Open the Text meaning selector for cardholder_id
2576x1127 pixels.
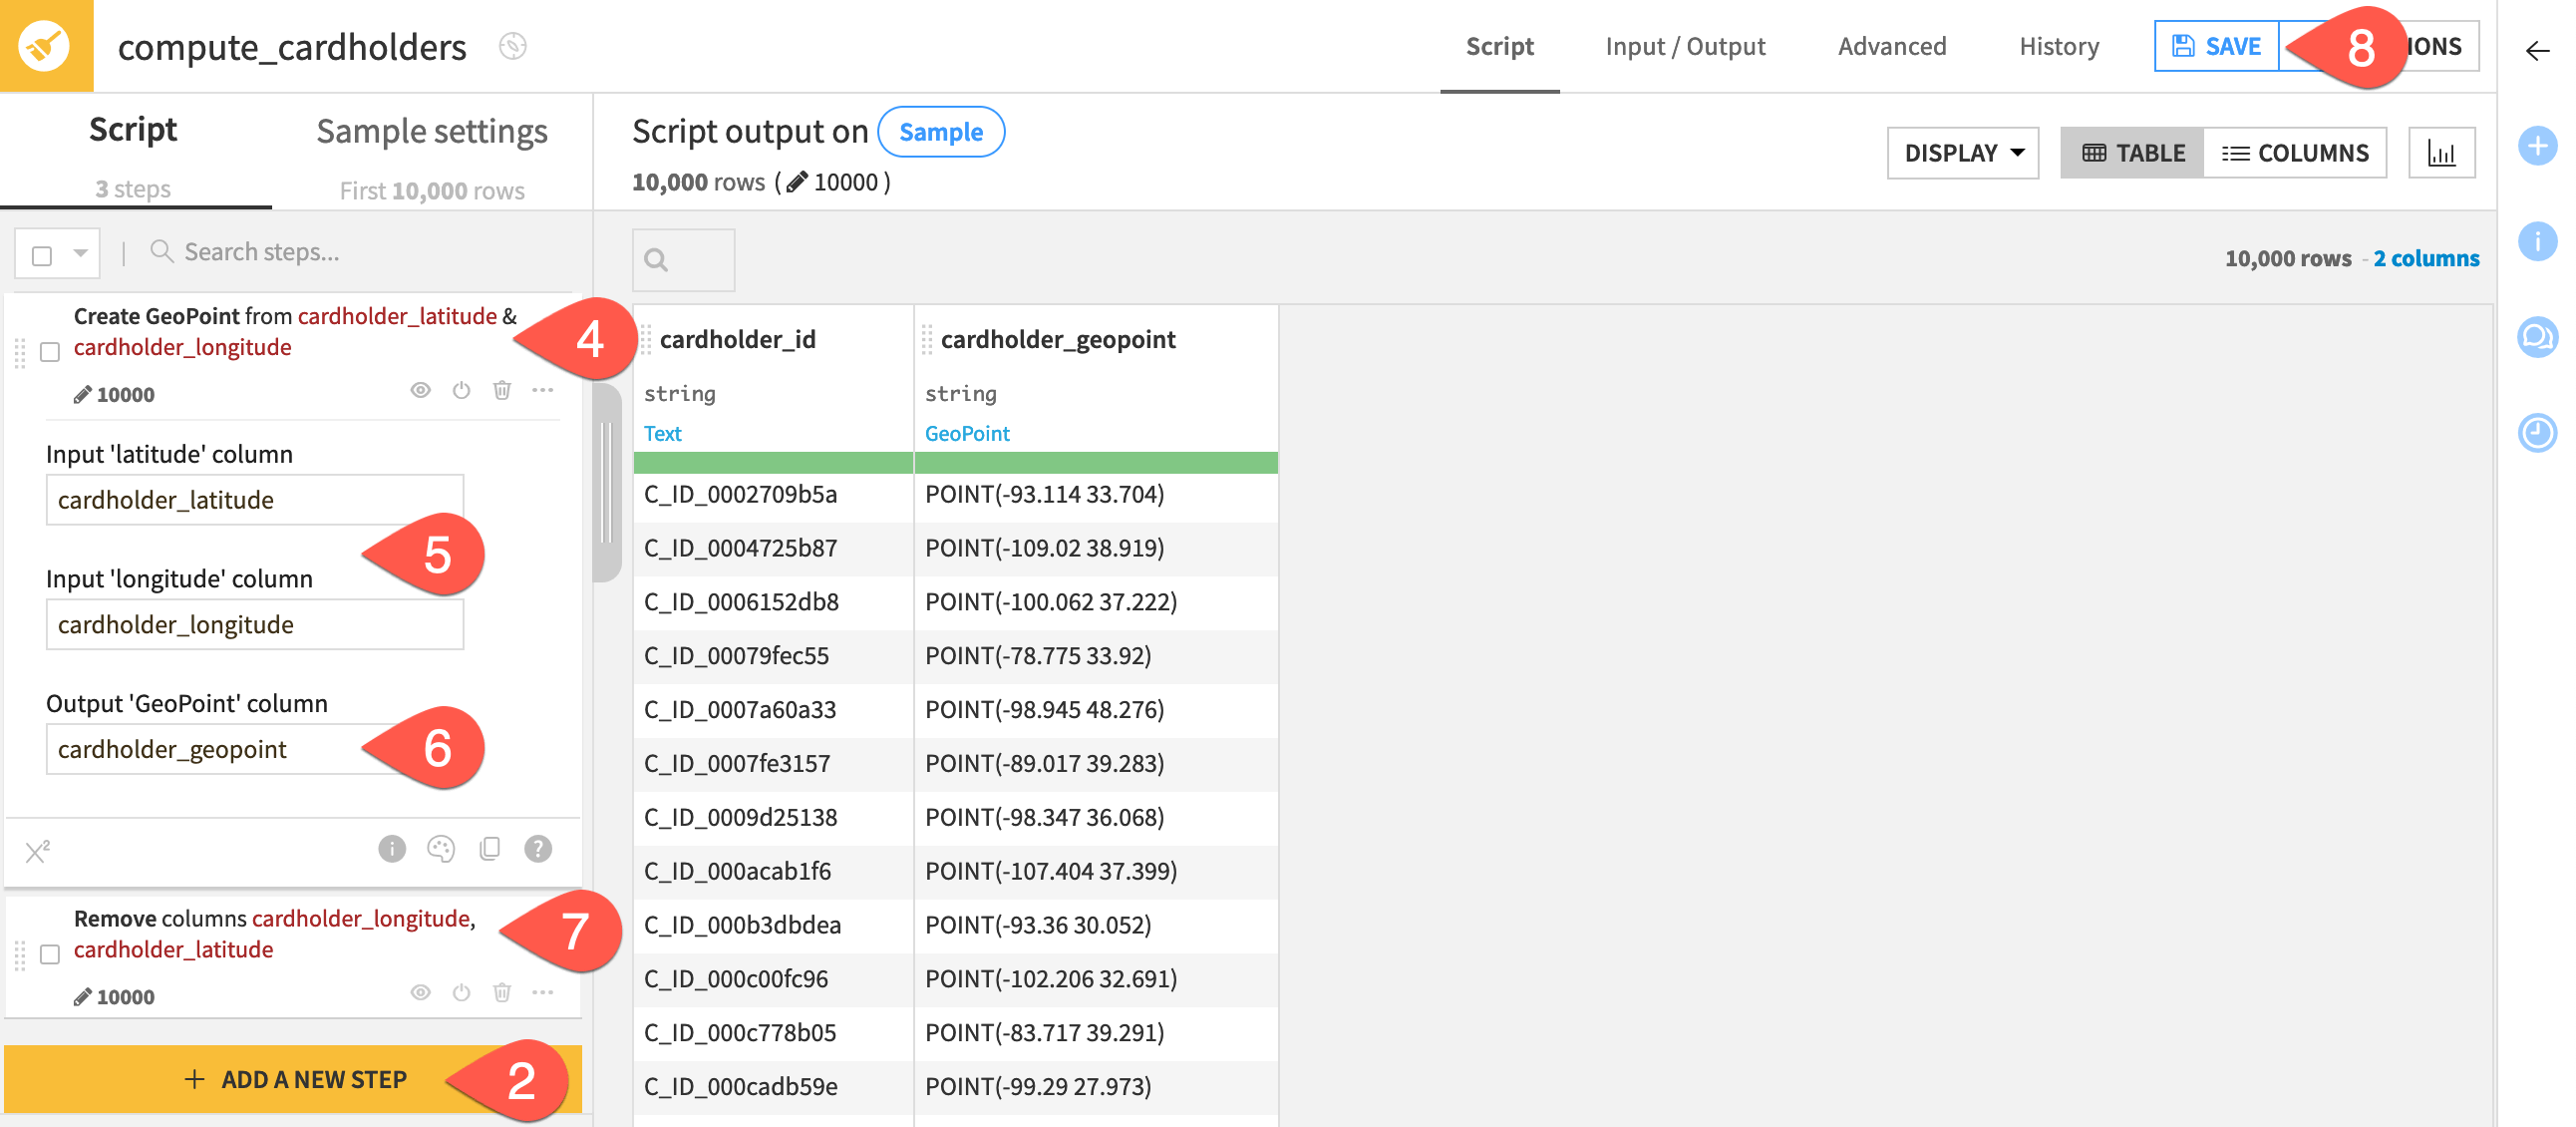[x=662, y=433]
